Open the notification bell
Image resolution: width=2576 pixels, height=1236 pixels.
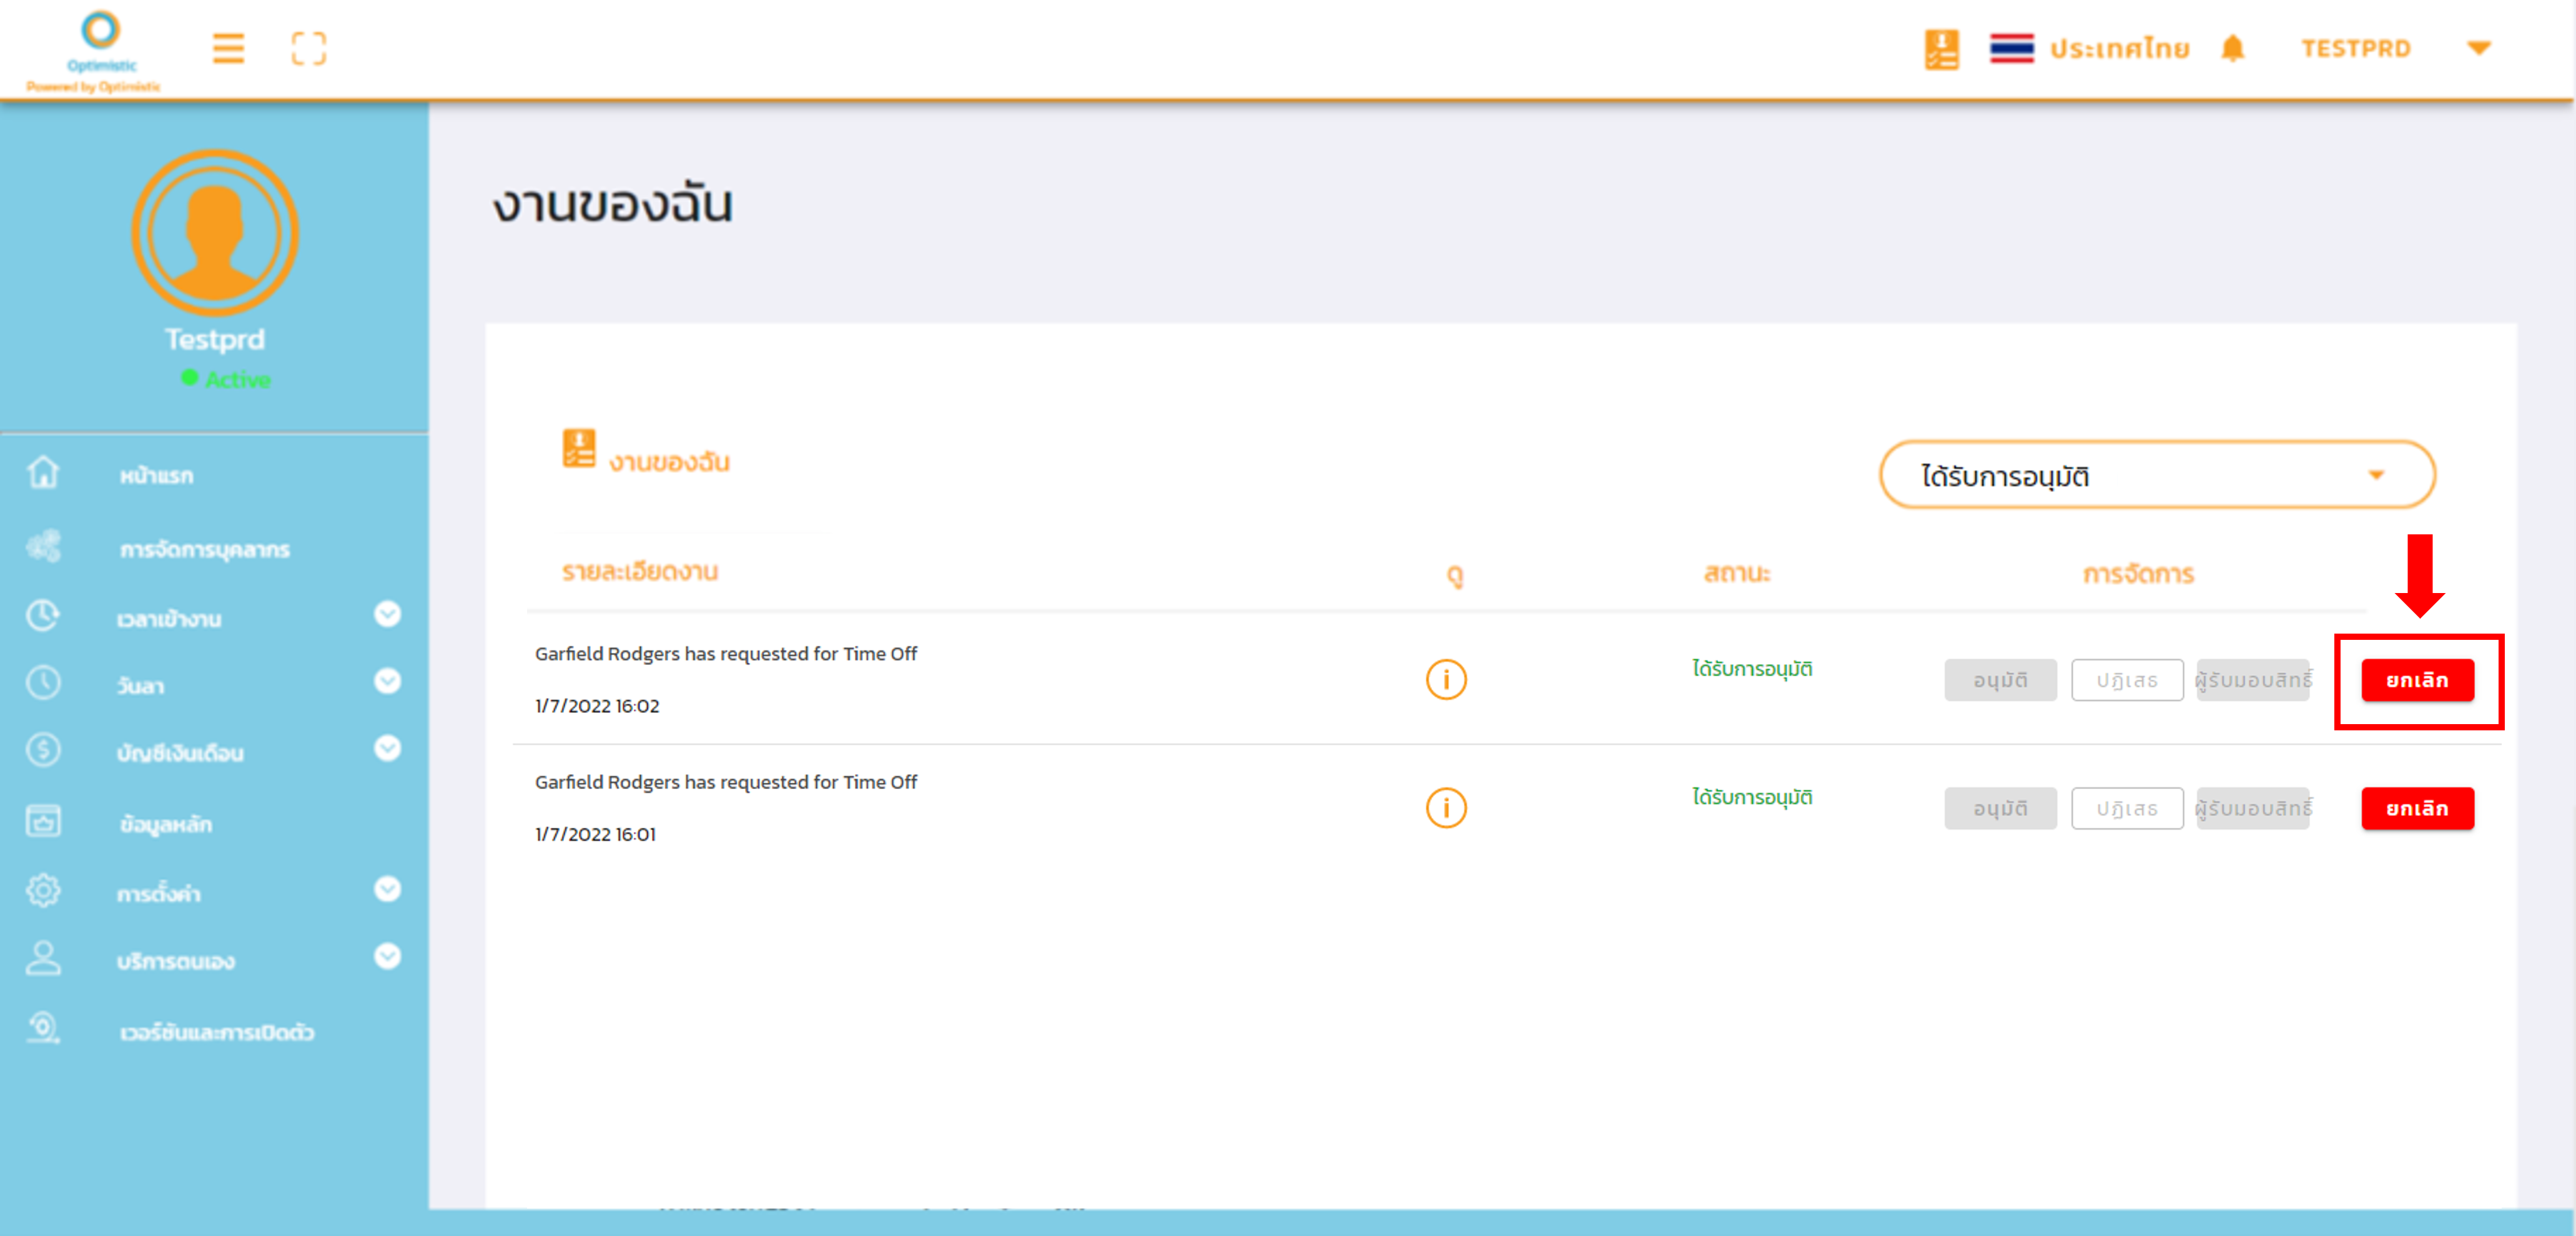click(x=2232, y=48)
